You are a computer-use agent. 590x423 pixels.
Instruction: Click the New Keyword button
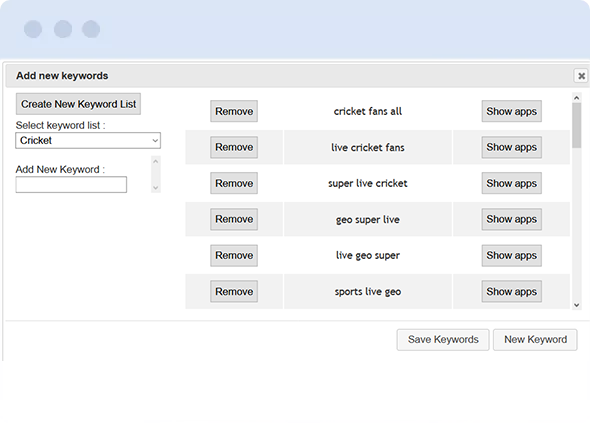click(x=535, y=340)
